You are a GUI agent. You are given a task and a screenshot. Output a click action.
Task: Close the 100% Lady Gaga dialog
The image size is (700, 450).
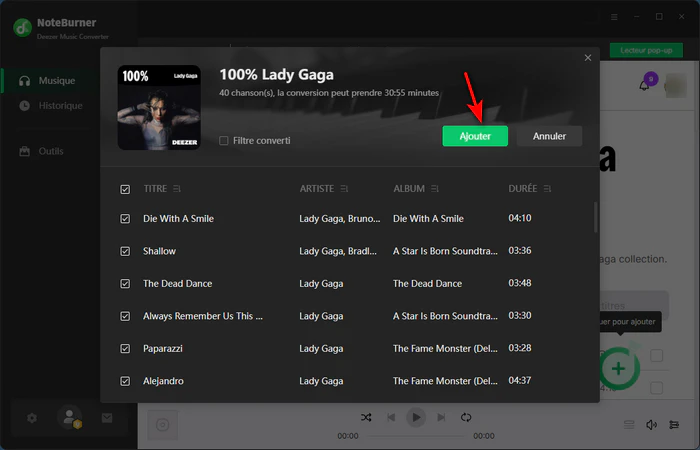click(x=588, y=58)
